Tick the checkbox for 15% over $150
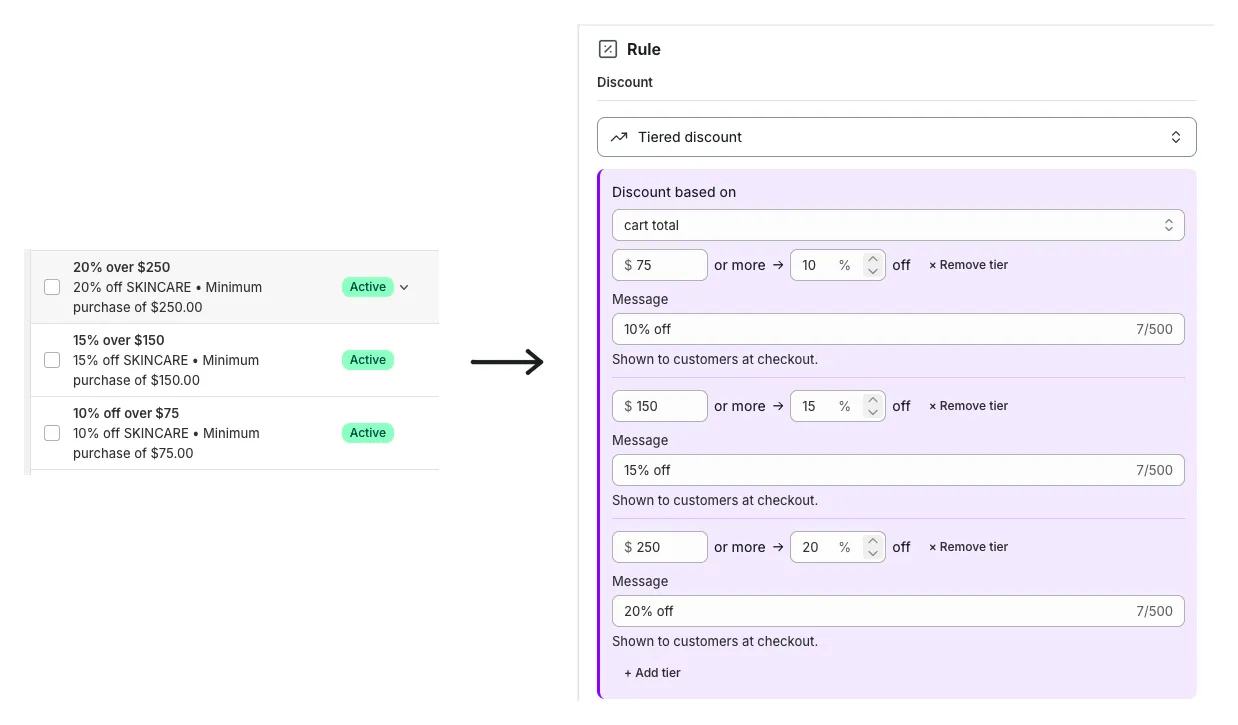Image resolution: width=1238 pixels, height=725 pixels. 52,360
